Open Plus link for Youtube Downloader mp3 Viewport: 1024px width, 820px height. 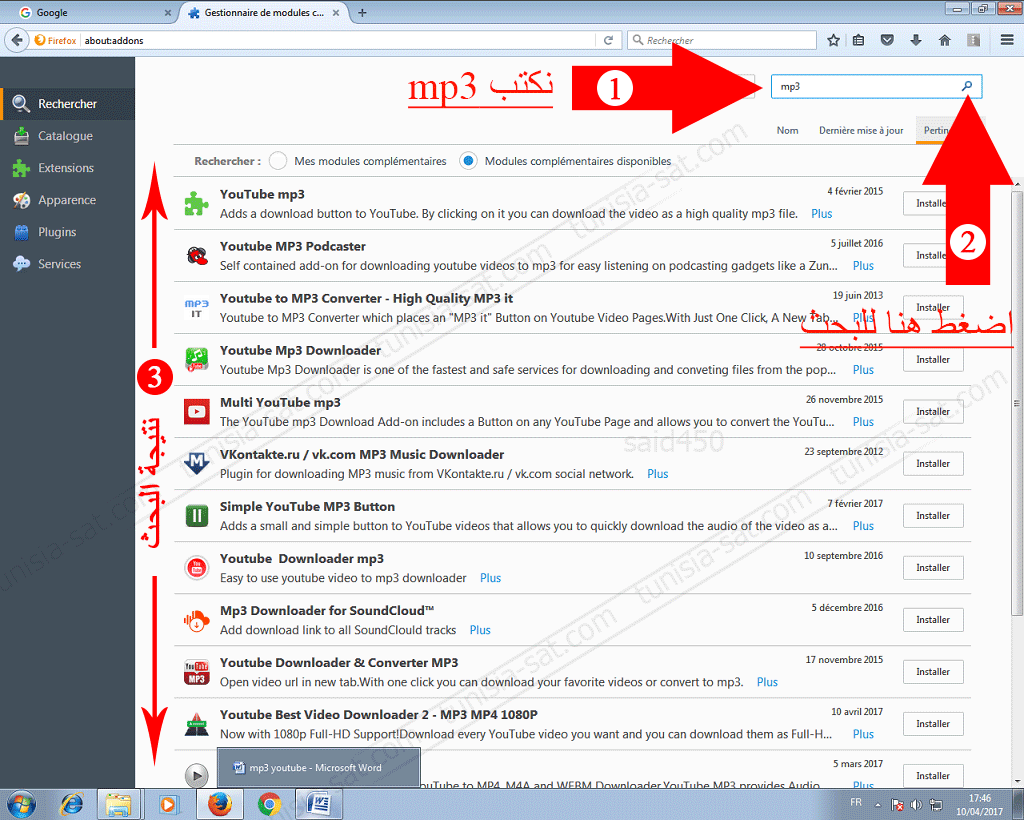pyautogui.click(x=490, y=578)
